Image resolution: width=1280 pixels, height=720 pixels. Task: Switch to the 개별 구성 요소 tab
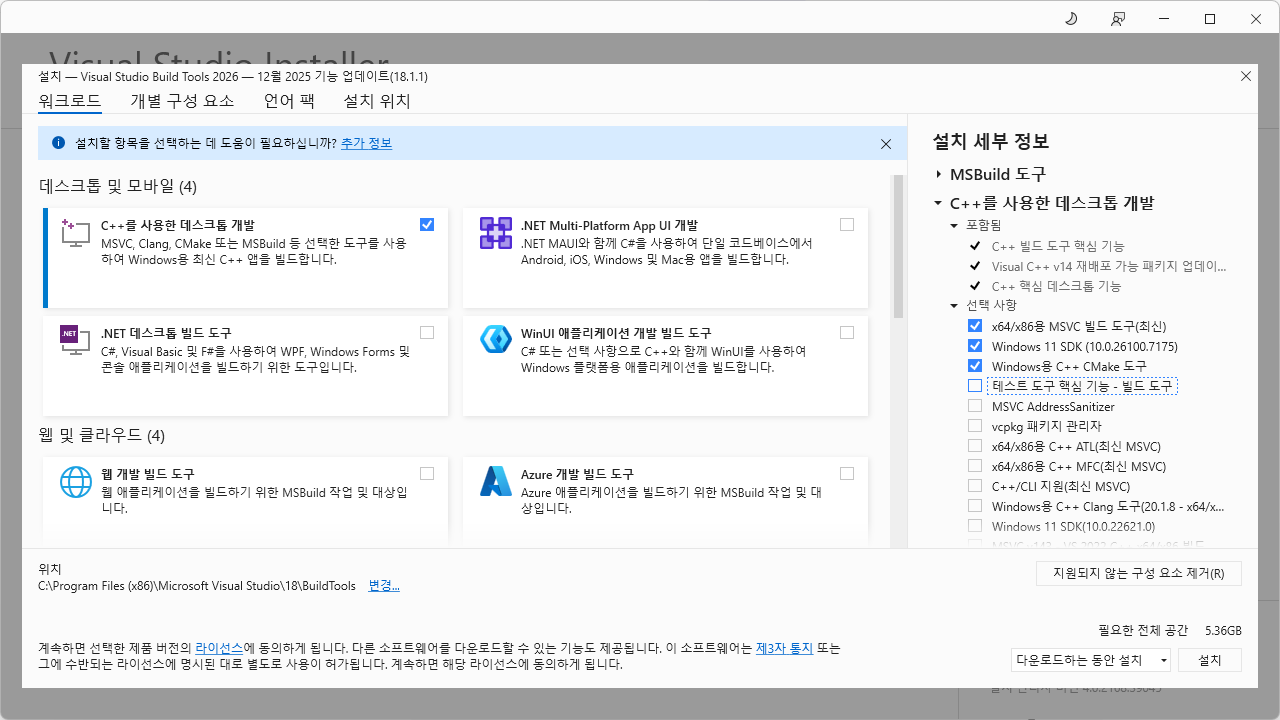tap(182, 101)
